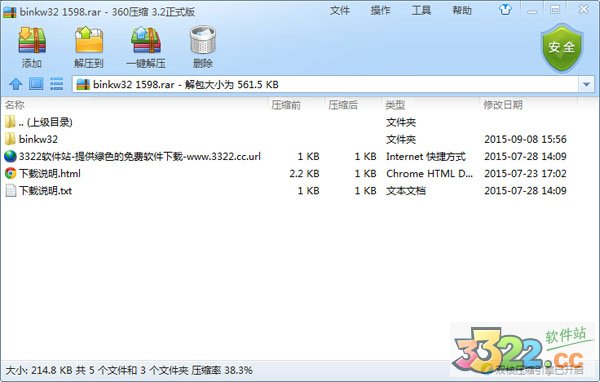
Task: Open the 操作 menu
Action: click(x=380, y=10)
